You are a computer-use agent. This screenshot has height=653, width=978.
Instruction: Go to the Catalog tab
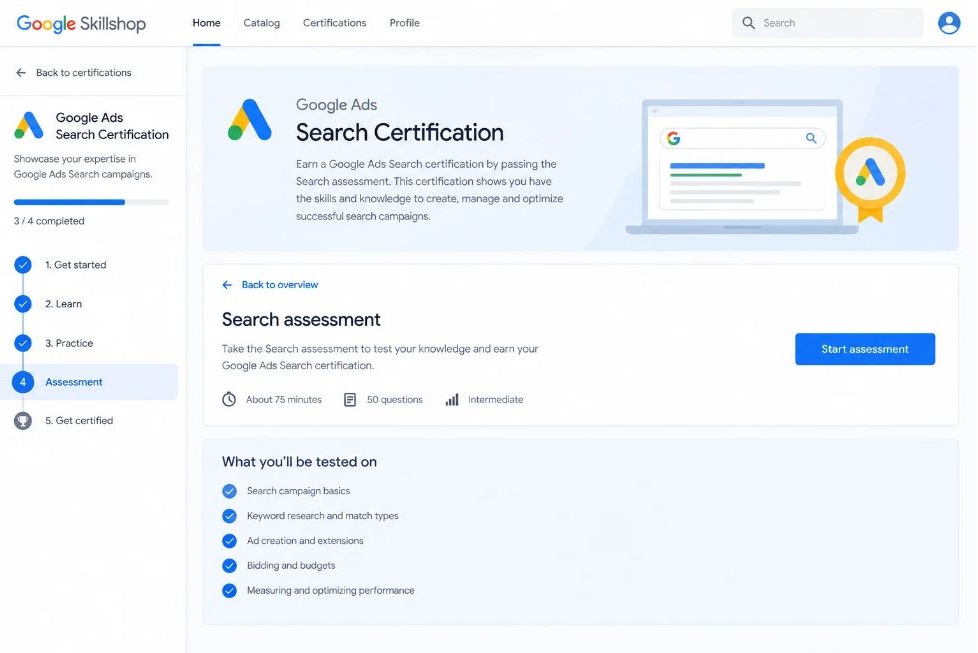coord(261,23)
